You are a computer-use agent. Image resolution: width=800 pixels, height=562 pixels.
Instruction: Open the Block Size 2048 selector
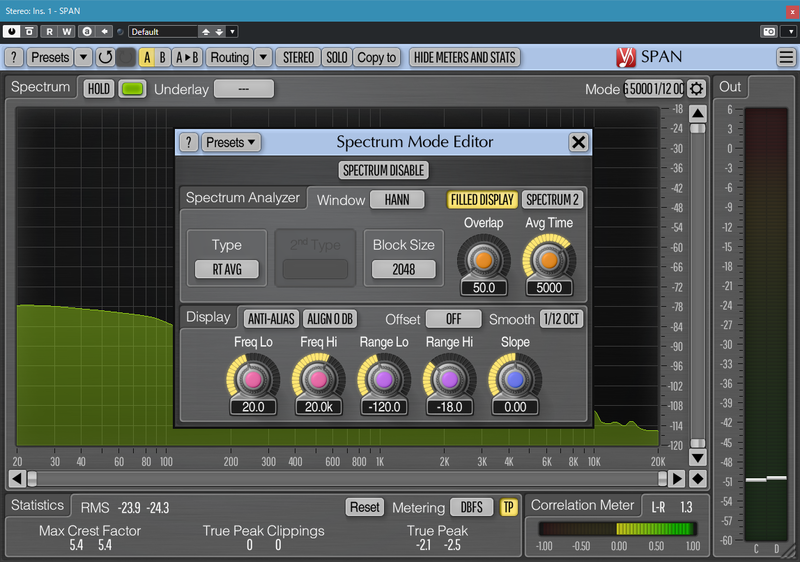(404, 269)
